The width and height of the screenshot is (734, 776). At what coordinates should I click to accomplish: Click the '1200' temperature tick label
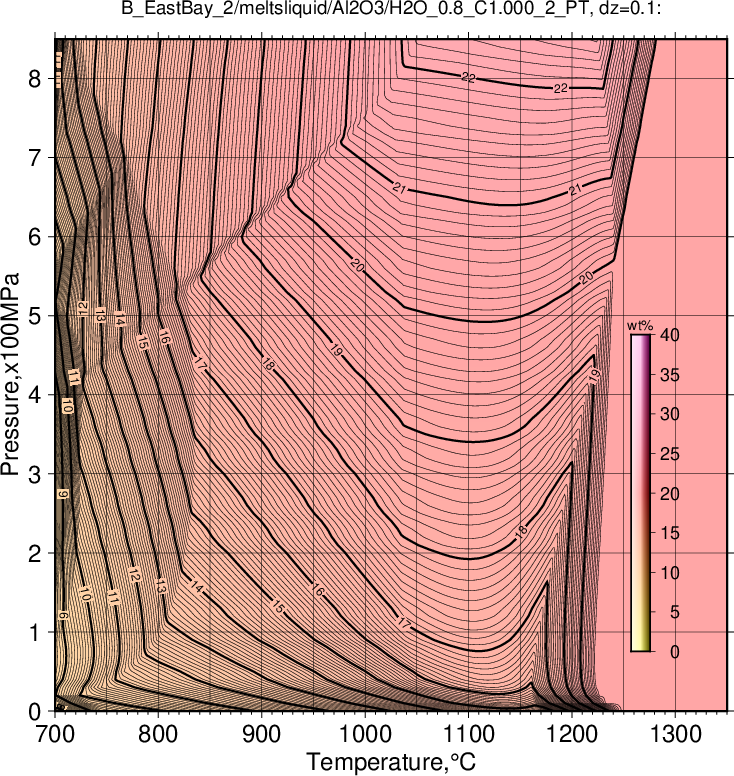click(x=572, y=734)
